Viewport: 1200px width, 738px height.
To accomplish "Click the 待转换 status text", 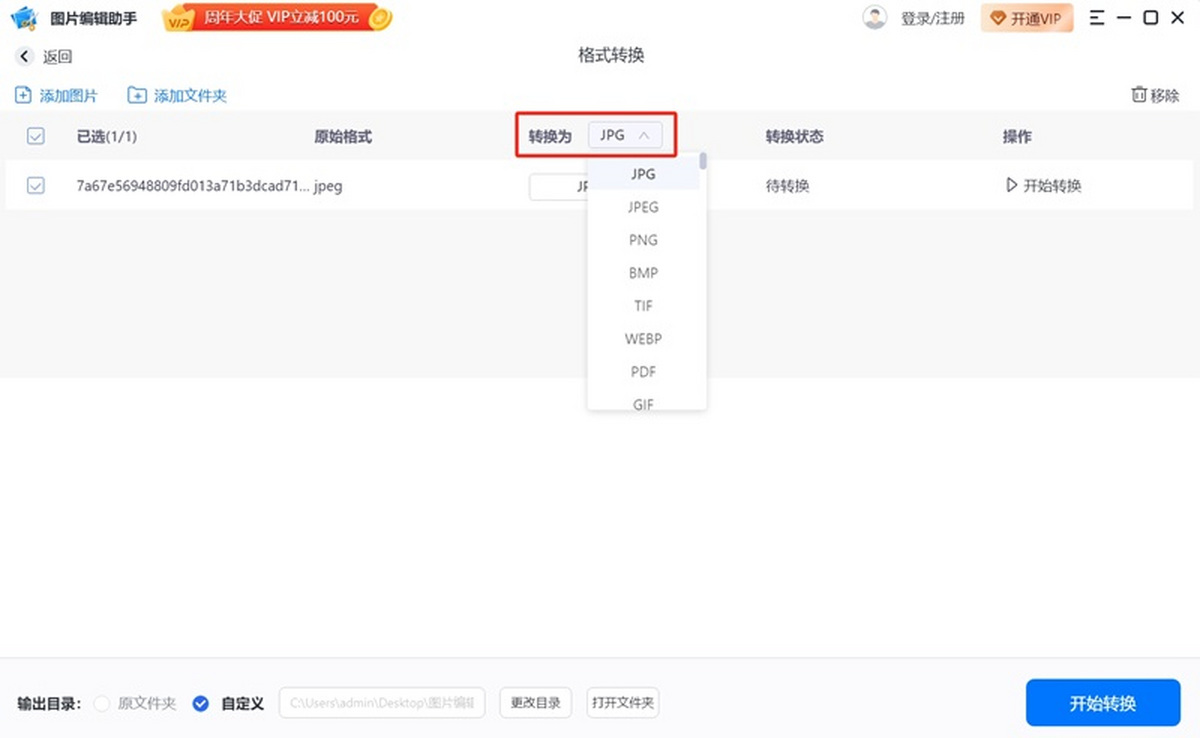I will (787, 186).
